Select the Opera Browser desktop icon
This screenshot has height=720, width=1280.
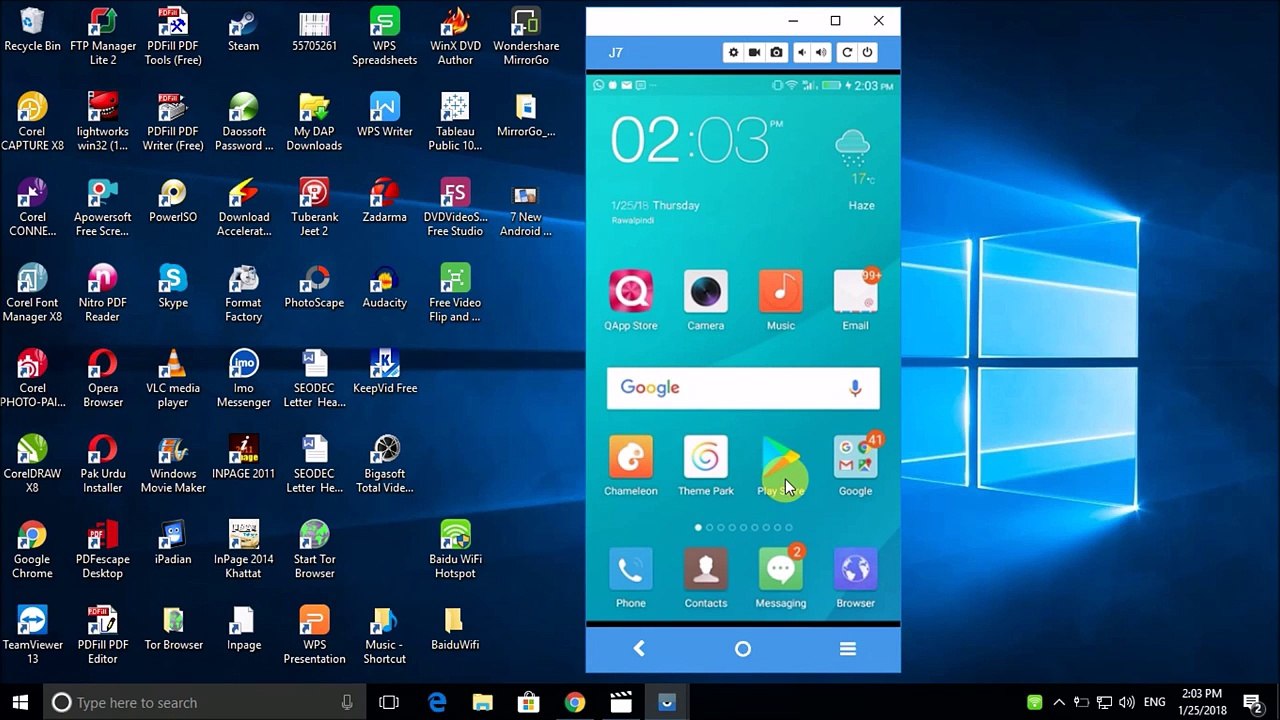(x=103, y=379)
